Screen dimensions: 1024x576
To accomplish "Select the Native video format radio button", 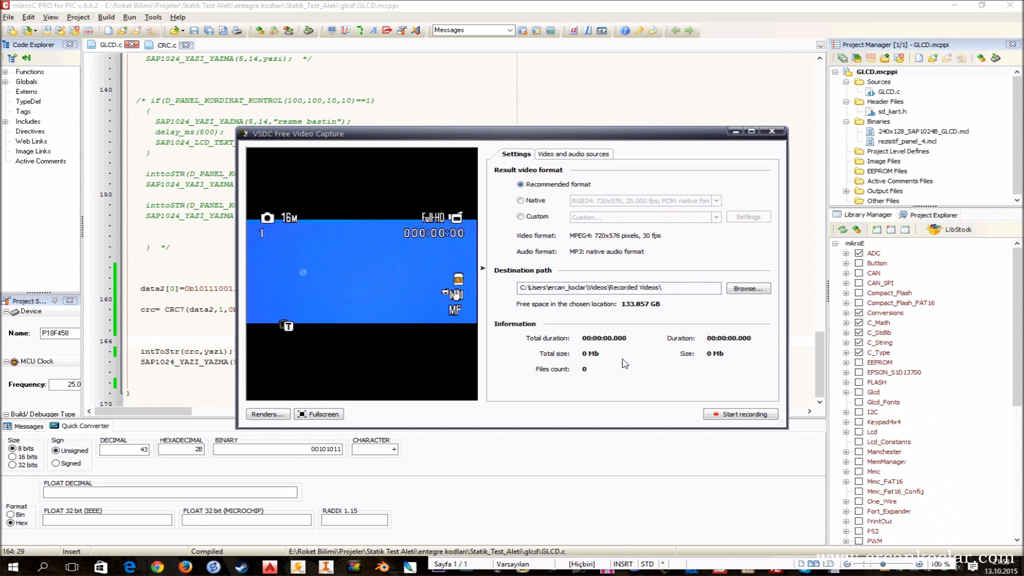I will (x=520, y=200).
